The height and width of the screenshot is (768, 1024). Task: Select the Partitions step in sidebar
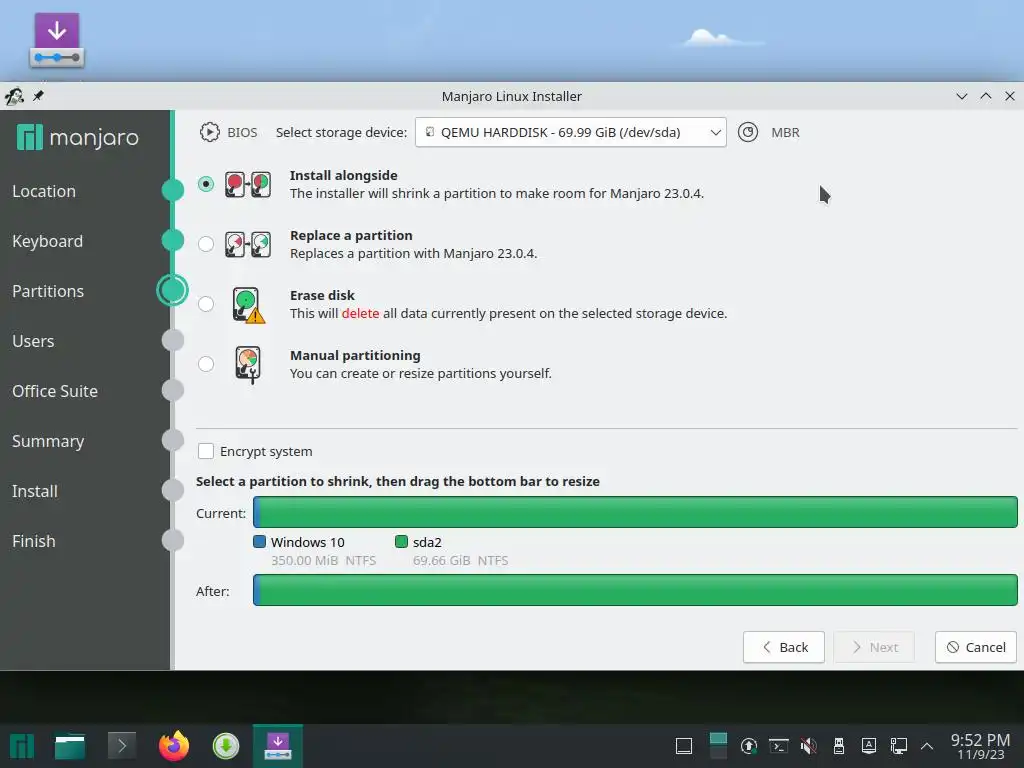pyautogui.click(x=48, y=291)
